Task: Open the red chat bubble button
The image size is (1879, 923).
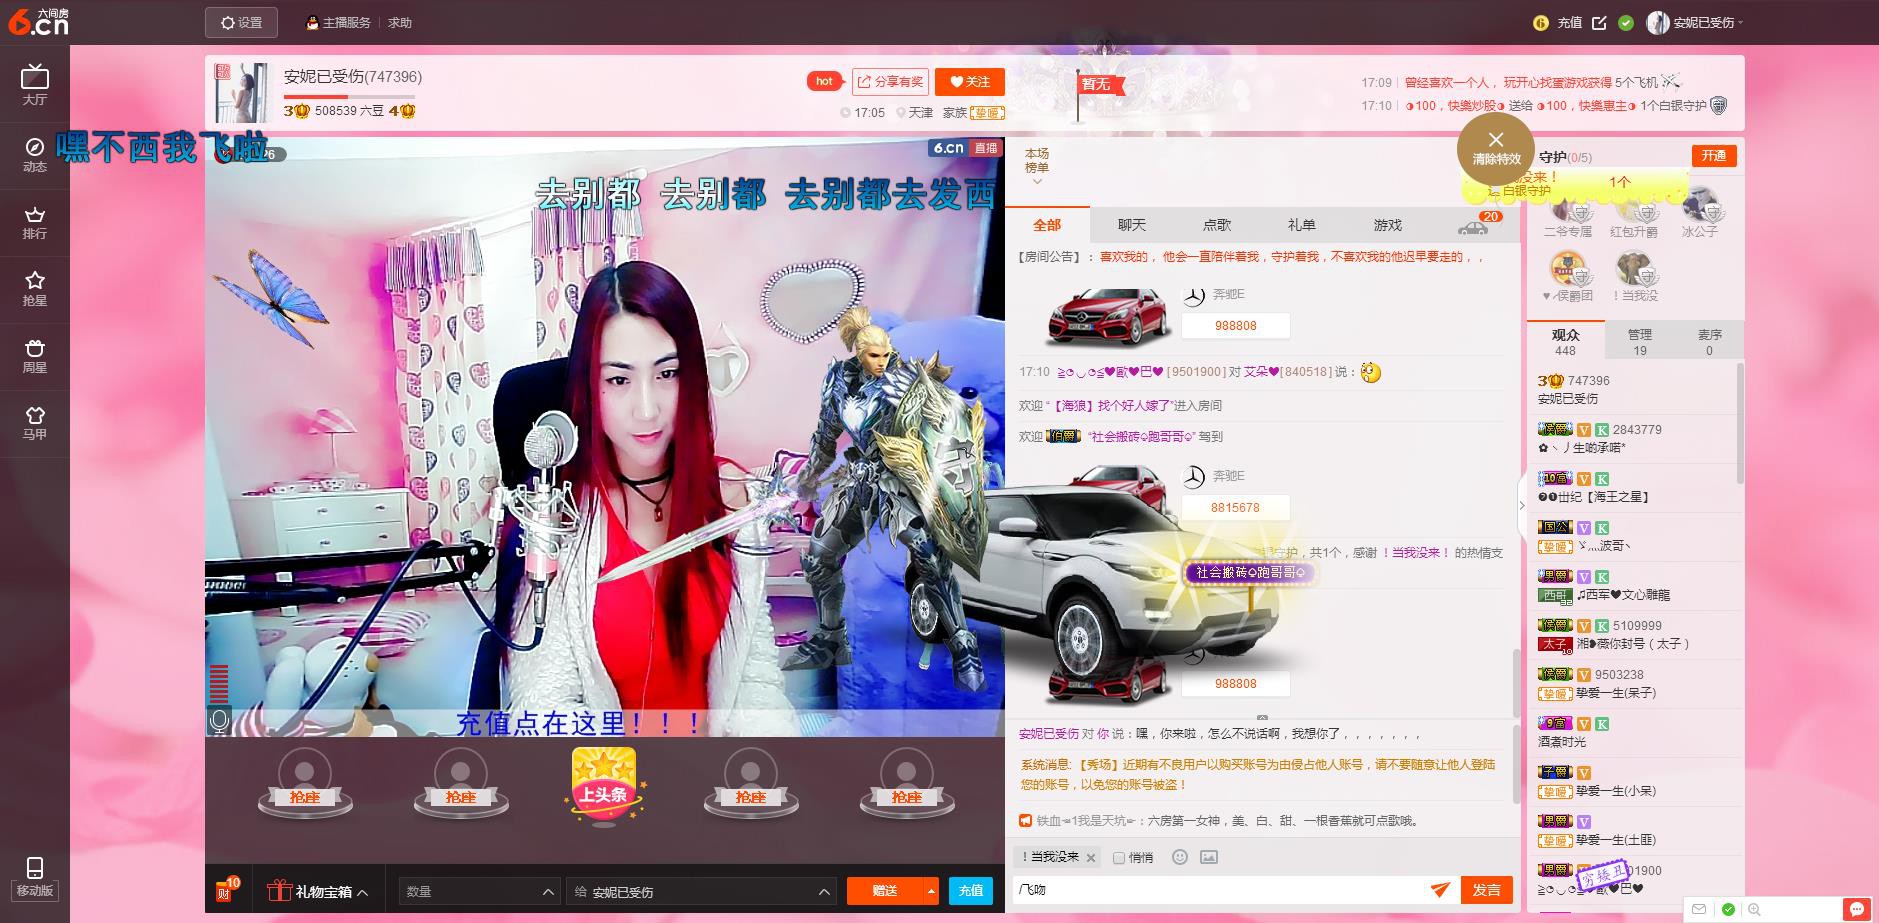Action: (x=1857, y=909)
